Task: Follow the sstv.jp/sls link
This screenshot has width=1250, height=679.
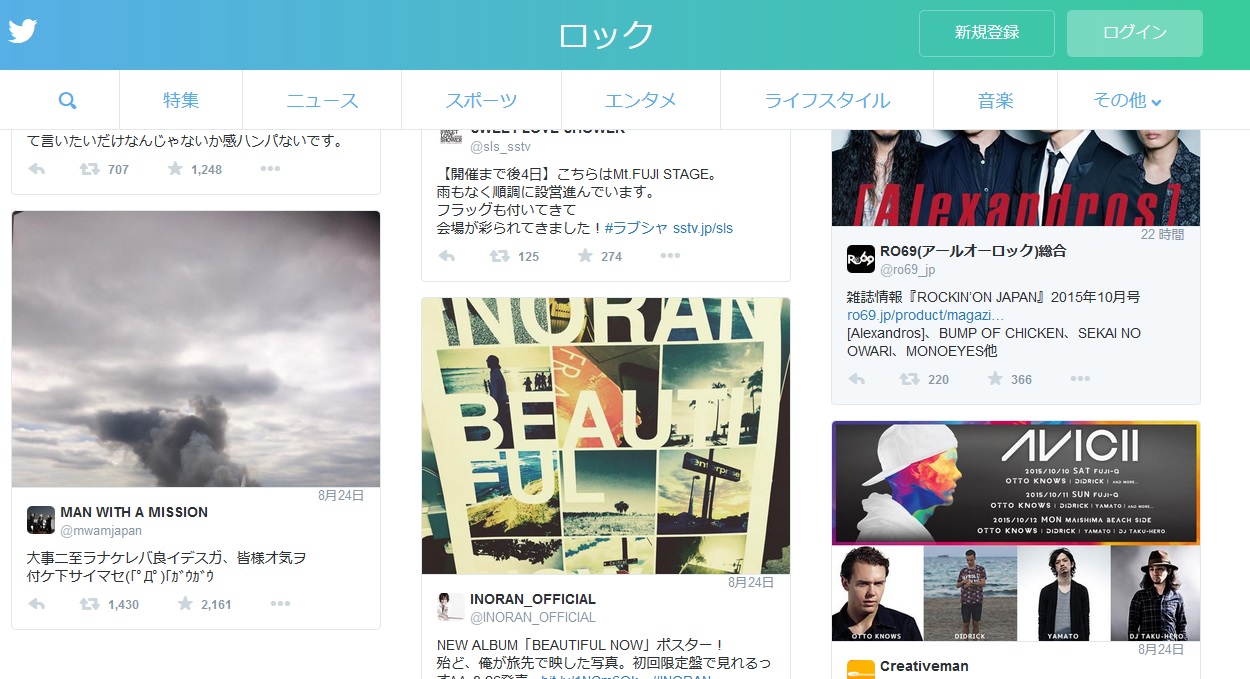Action: pos(703,228)
